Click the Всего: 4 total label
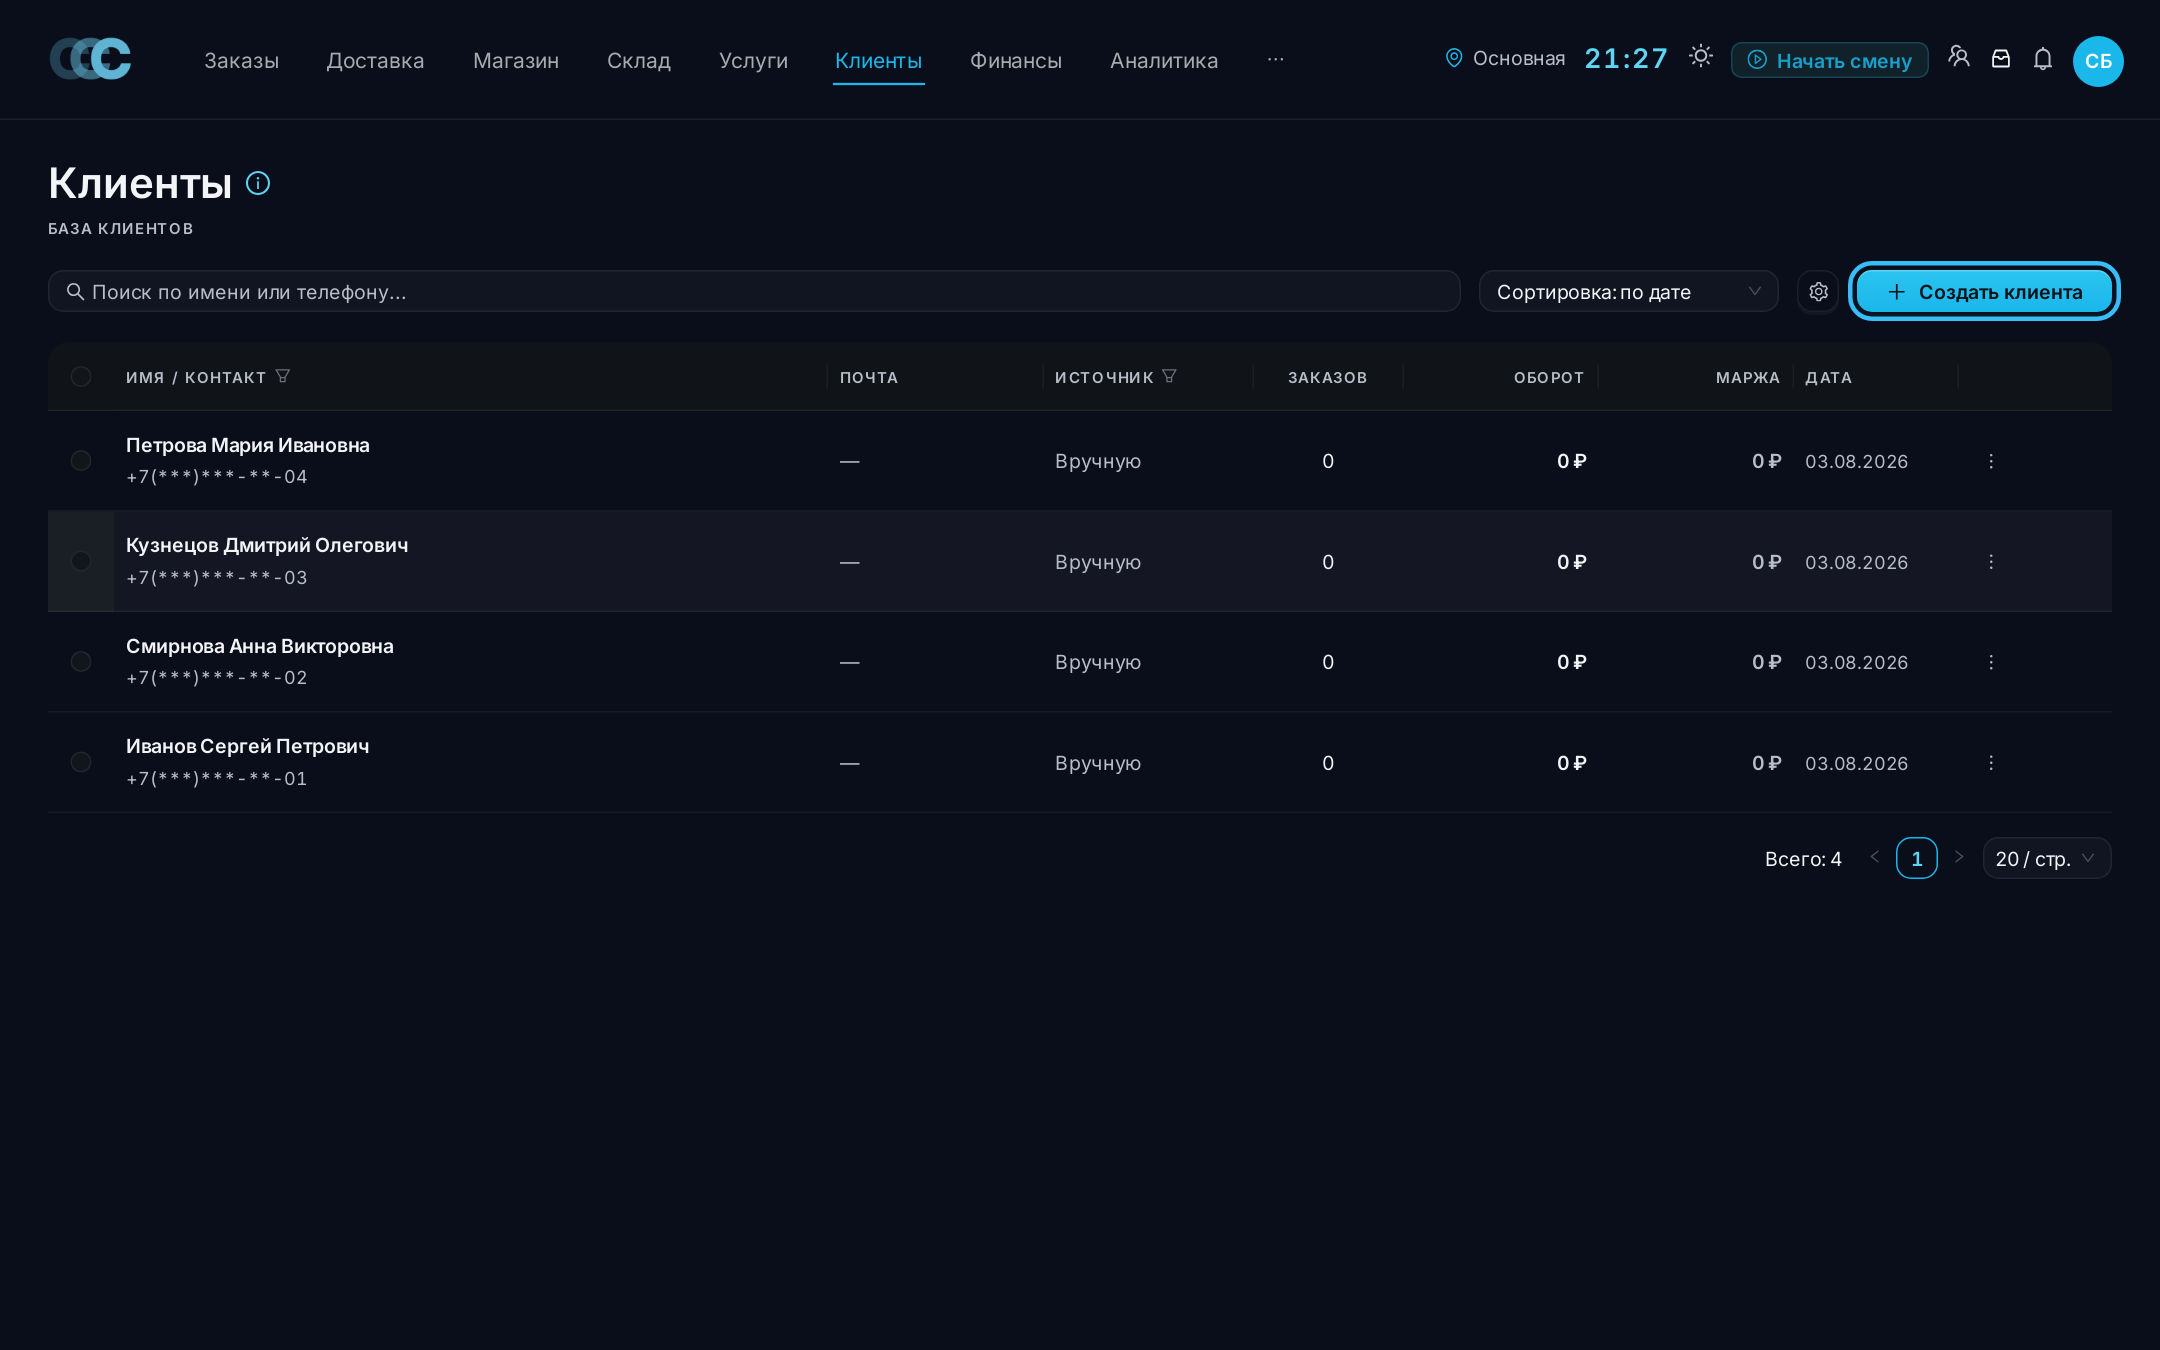 tap(1803, 859)
